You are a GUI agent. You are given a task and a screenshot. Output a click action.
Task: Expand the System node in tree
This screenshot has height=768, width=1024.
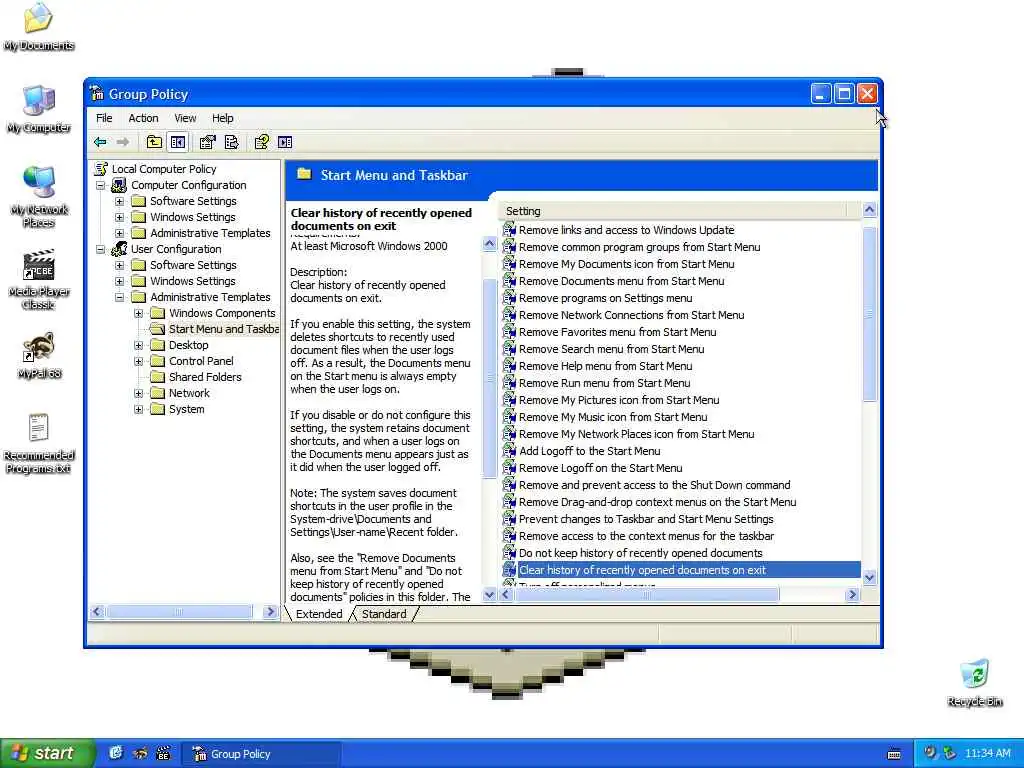click(138, 409)
